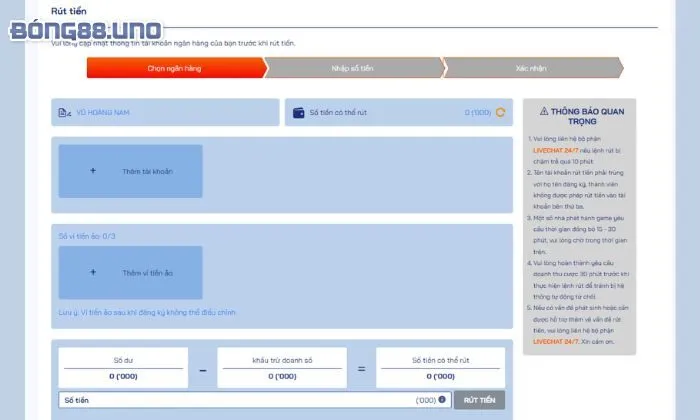Click the wallet icon in balance box

298,113
